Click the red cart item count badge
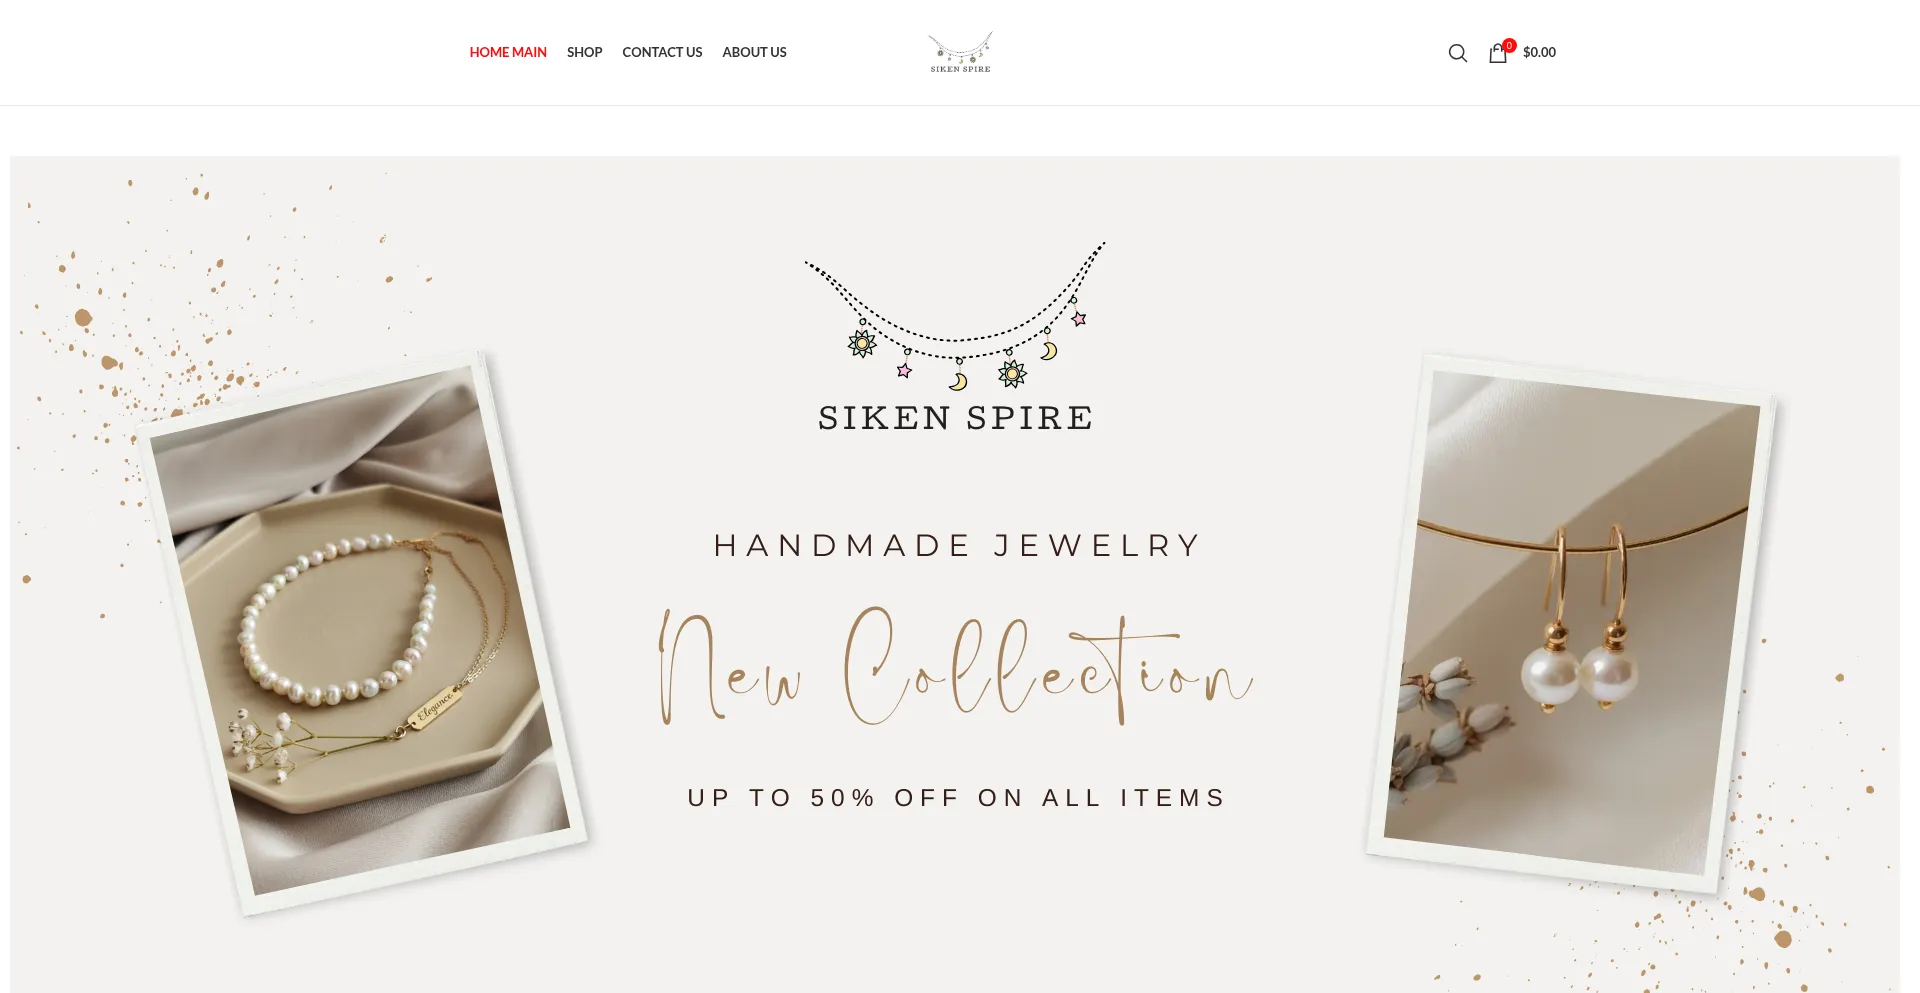The image size is (1920, 993). [1509, 45]
